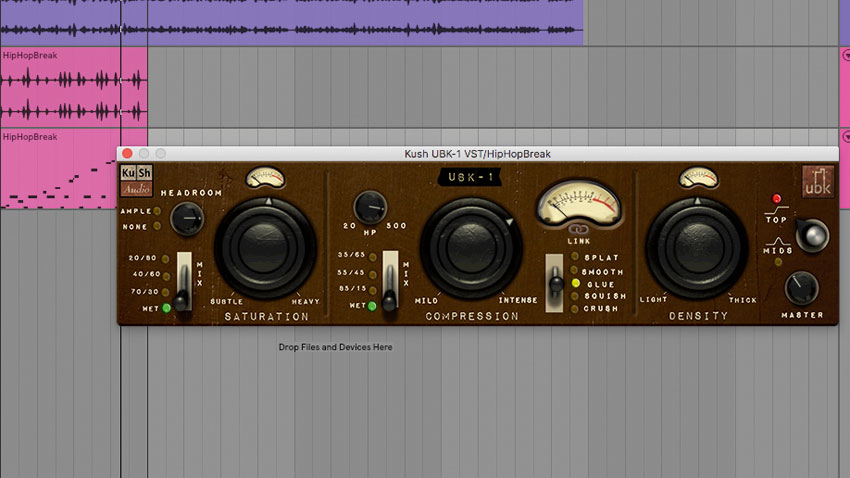The height and width of the screenshot is (478, 850).
Task: Select the Smooth compression mode
Action: (x=574, y=270)
